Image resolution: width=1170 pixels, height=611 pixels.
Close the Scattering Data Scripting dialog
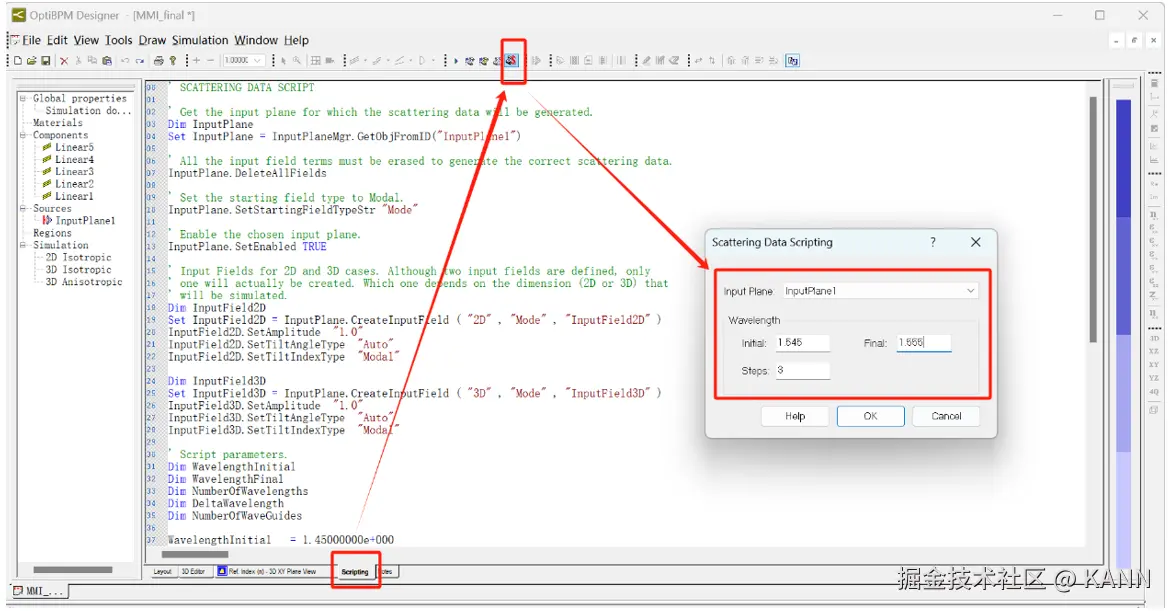[x=975, y=242]
